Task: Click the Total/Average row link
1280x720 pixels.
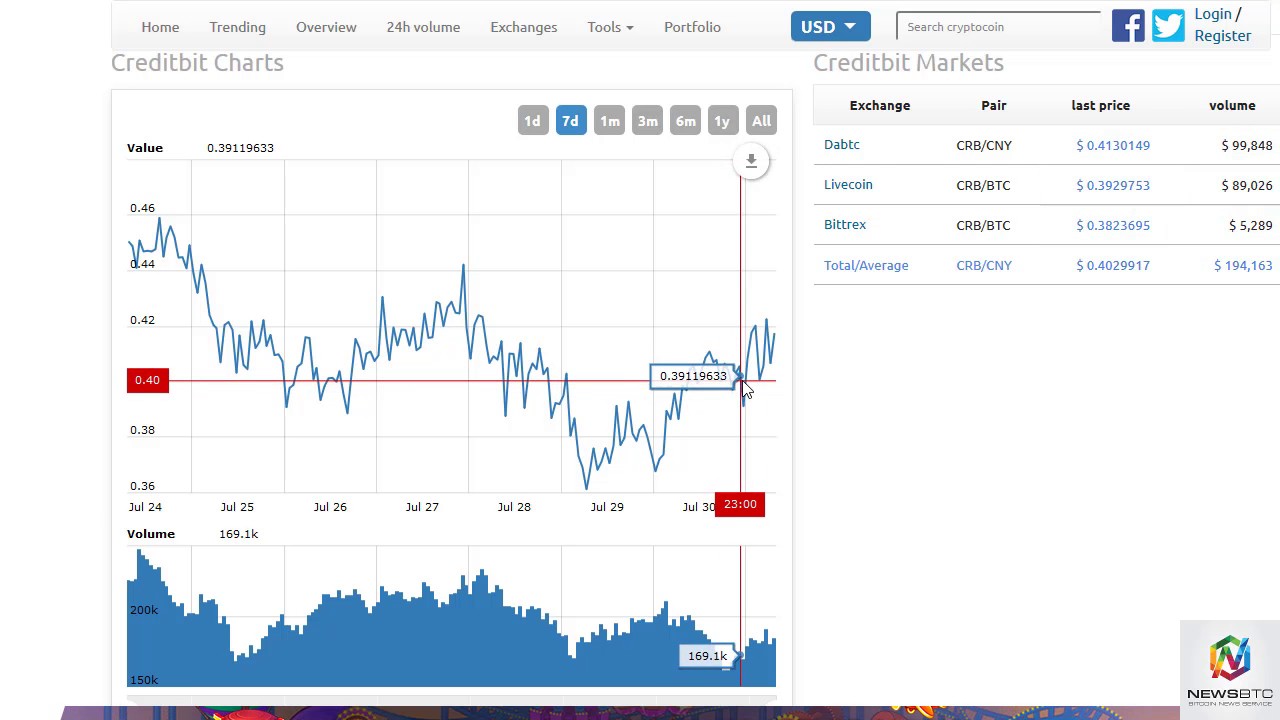Action: click(x=866, y=265)
